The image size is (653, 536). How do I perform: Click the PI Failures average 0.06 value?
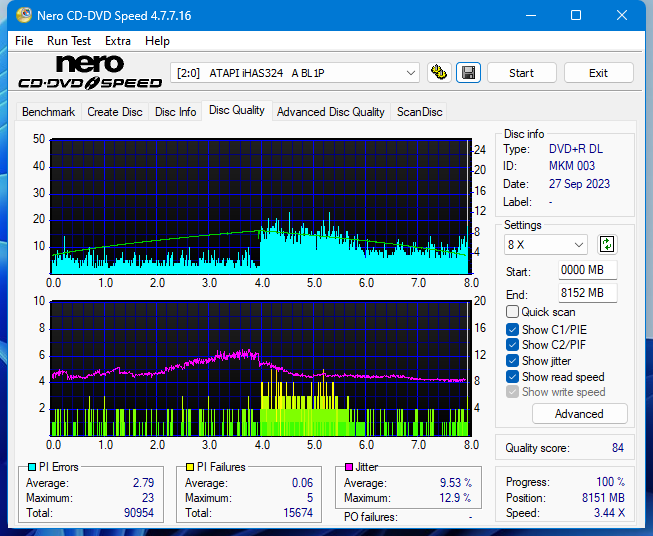[302, 483]
